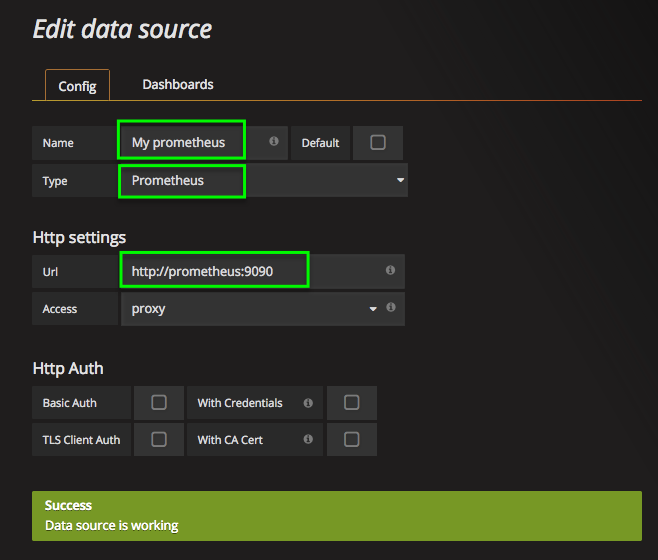Click the Http Auth section heading
The height and width of the screenshot is (560, 658).
pyautogui.click(x=68, y=369)
